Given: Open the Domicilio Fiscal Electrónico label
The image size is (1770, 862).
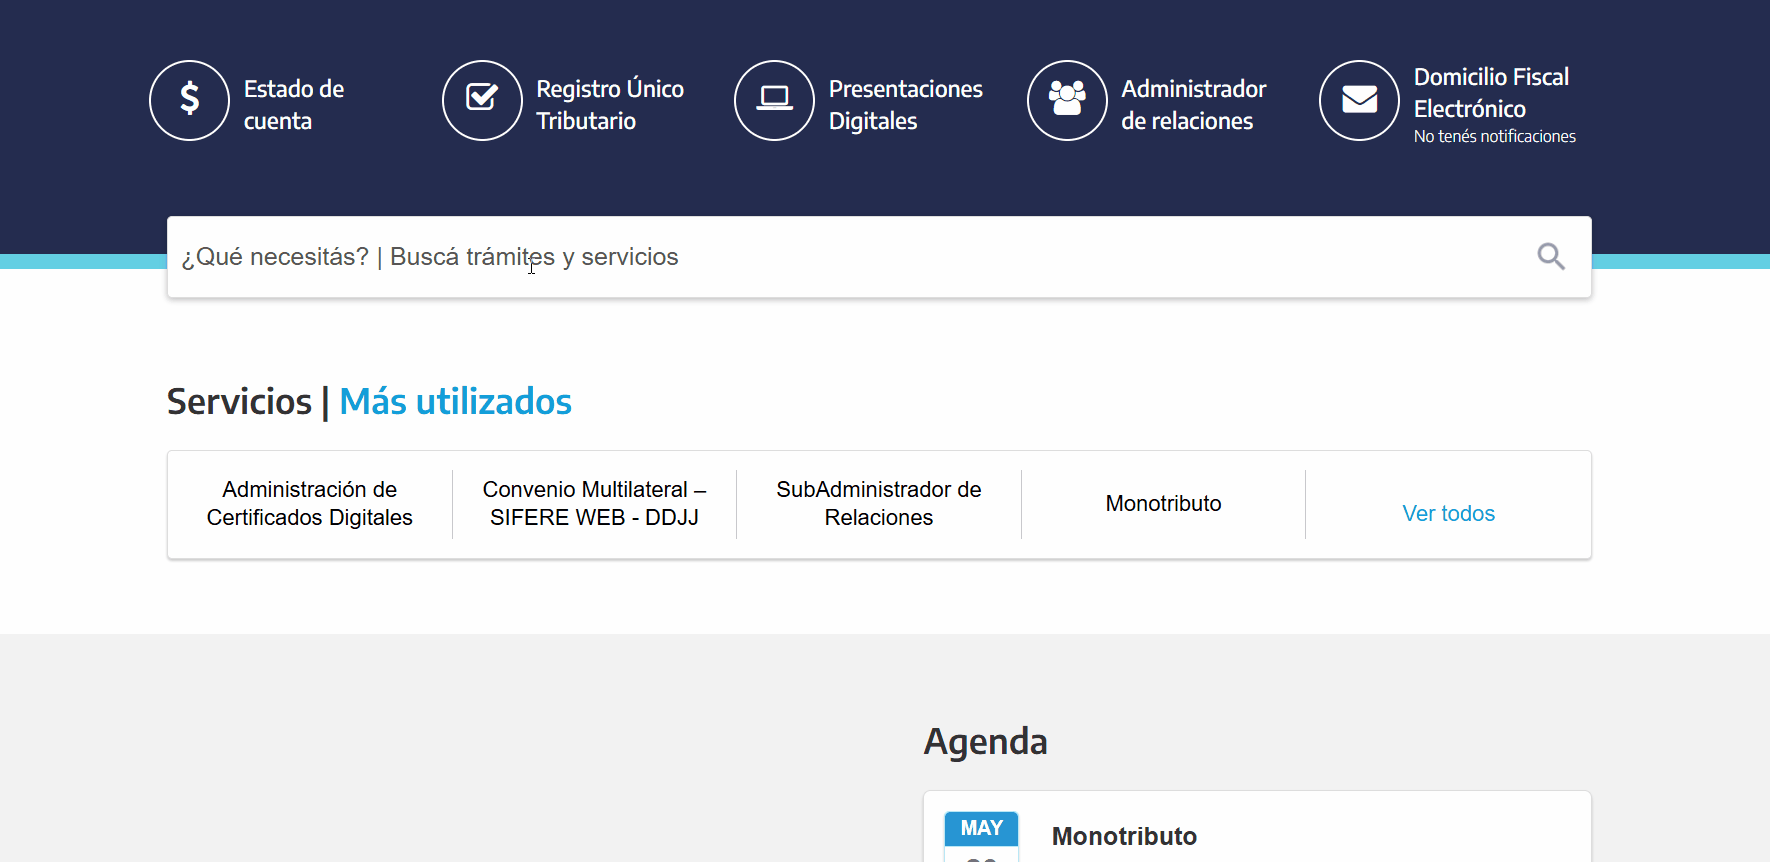Looking at the screenshot, I should click(1491, 93).
